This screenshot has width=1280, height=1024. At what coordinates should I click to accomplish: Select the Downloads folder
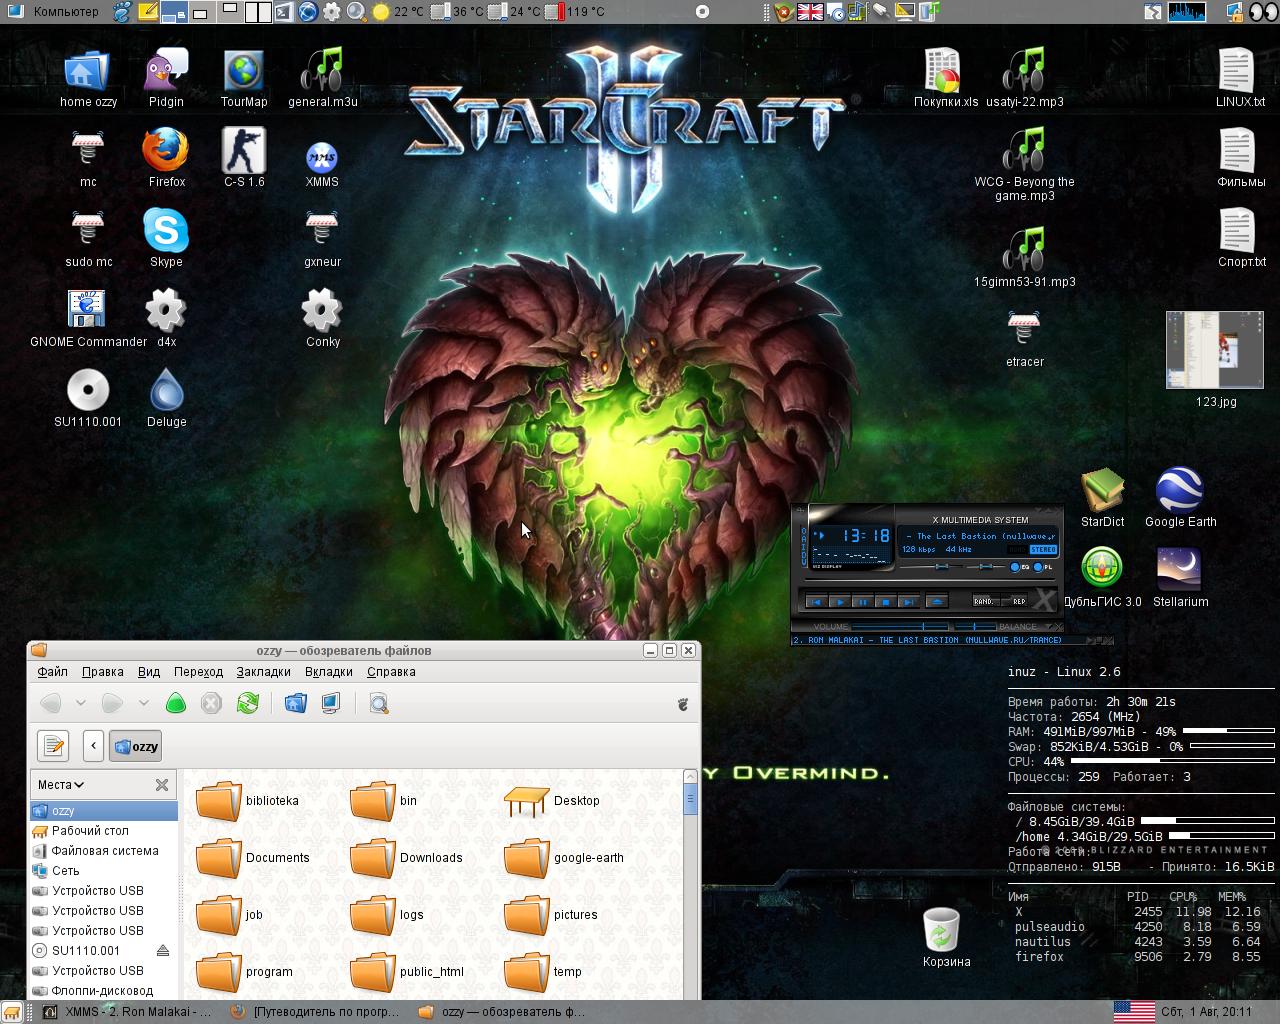407,858
